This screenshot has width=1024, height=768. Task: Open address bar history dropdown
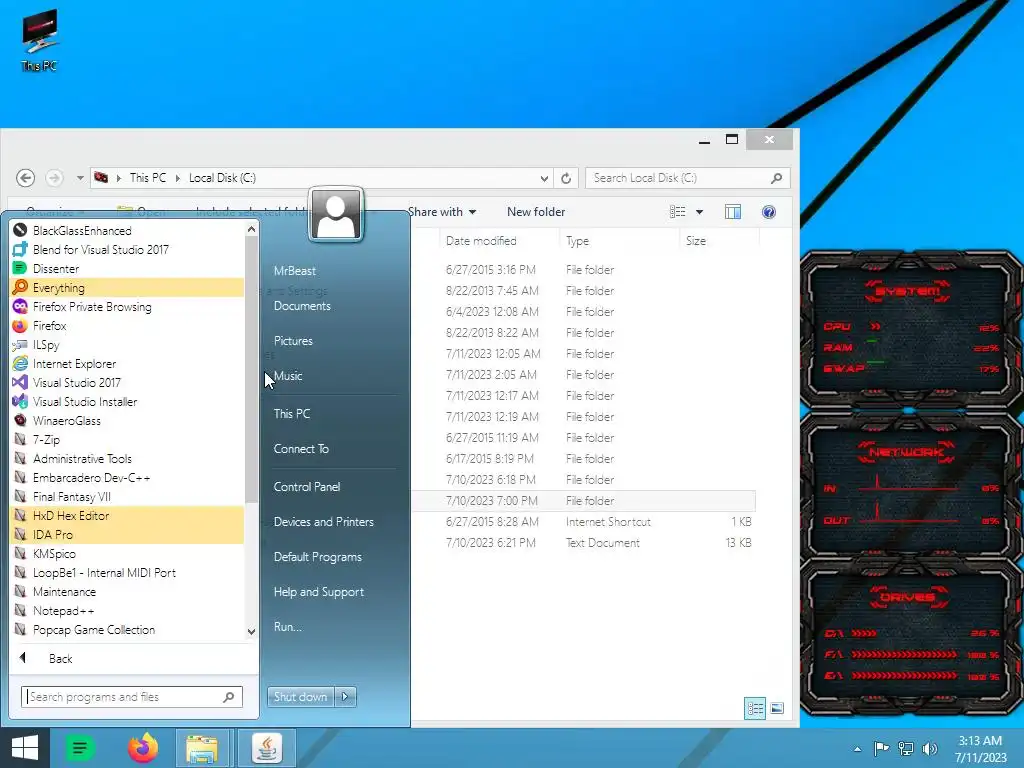coord(544,178)
